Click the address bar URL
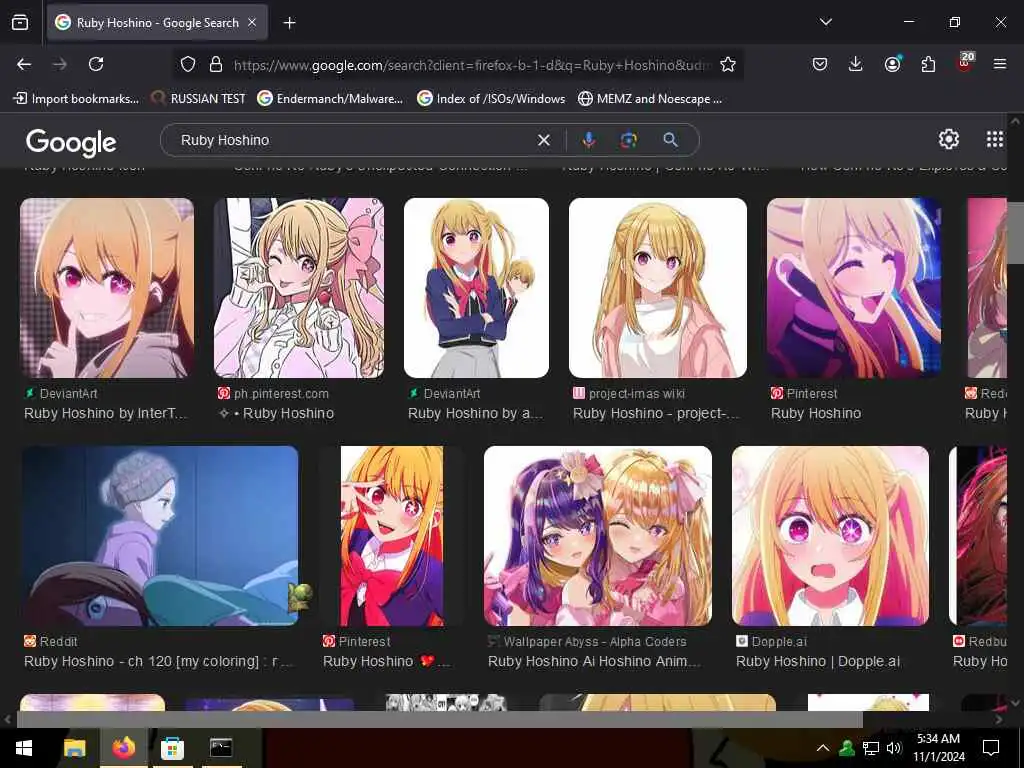 click(x=472, y=65)
